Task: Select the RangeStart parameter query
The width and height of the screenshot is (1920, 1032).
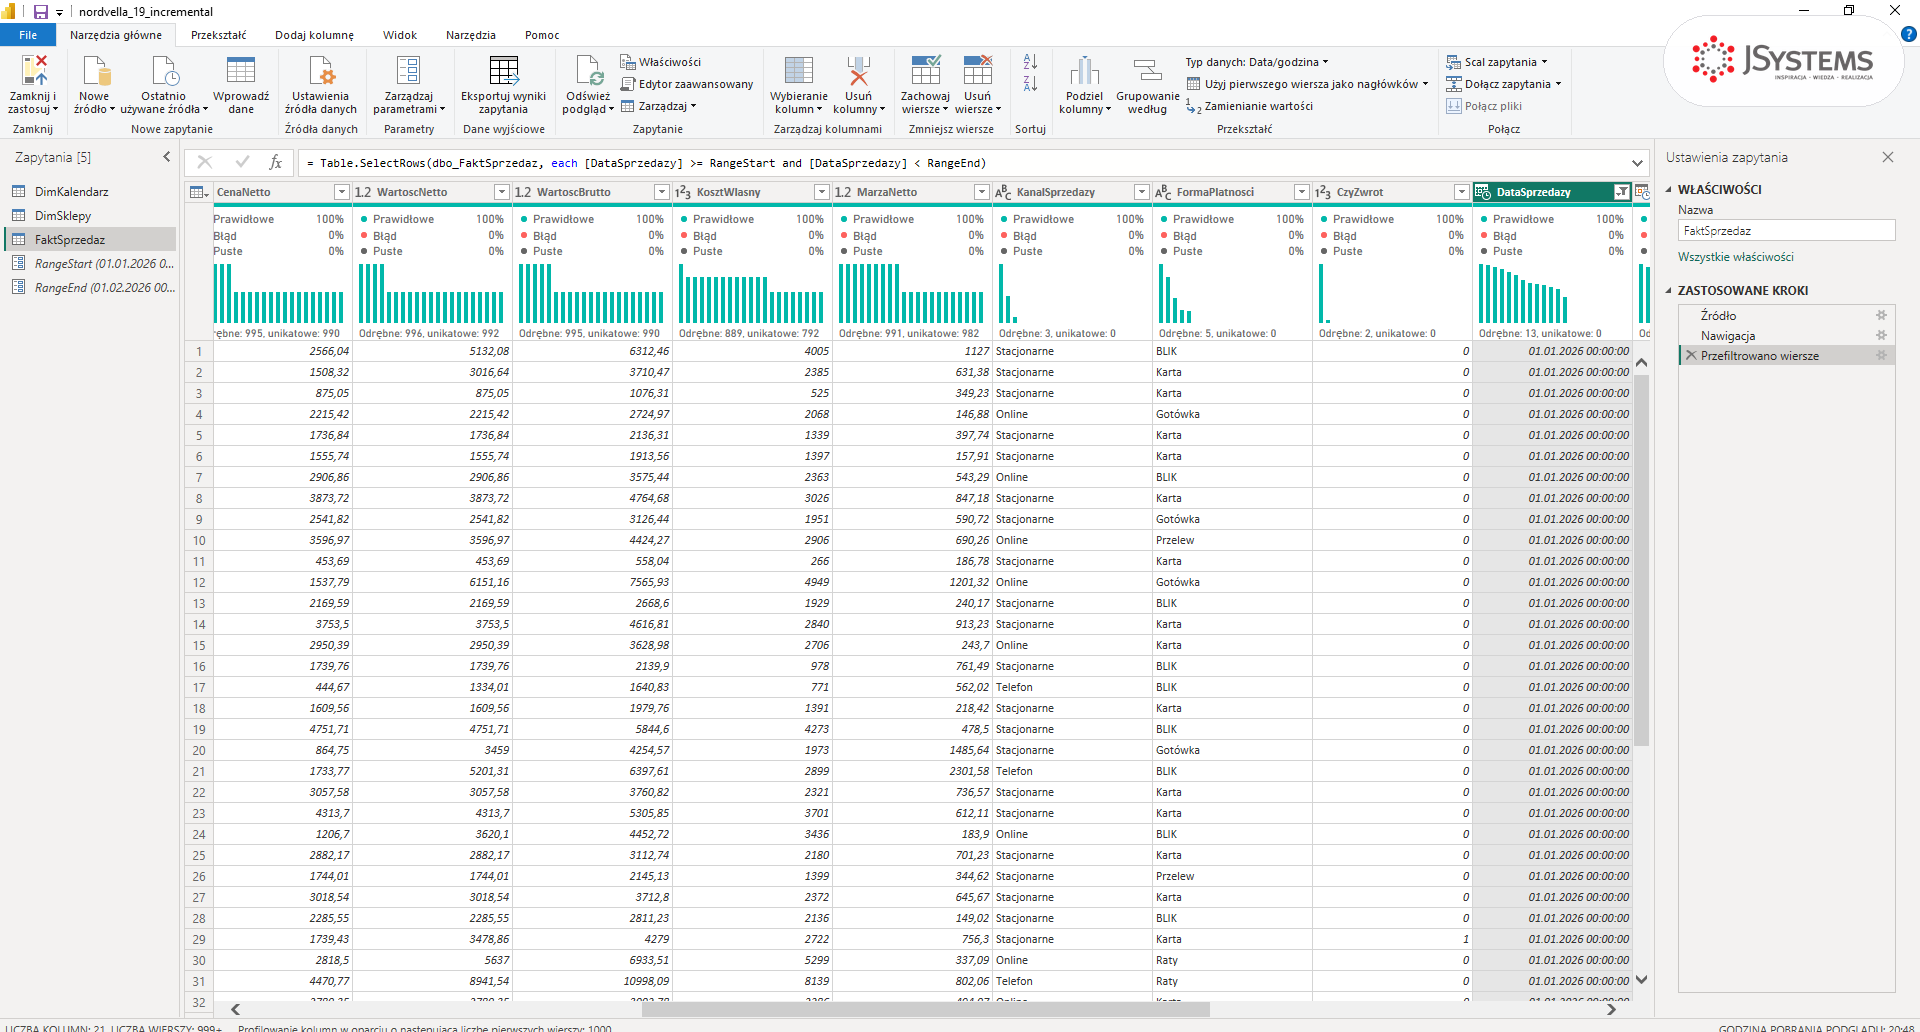Action: (x=90, y=263)
